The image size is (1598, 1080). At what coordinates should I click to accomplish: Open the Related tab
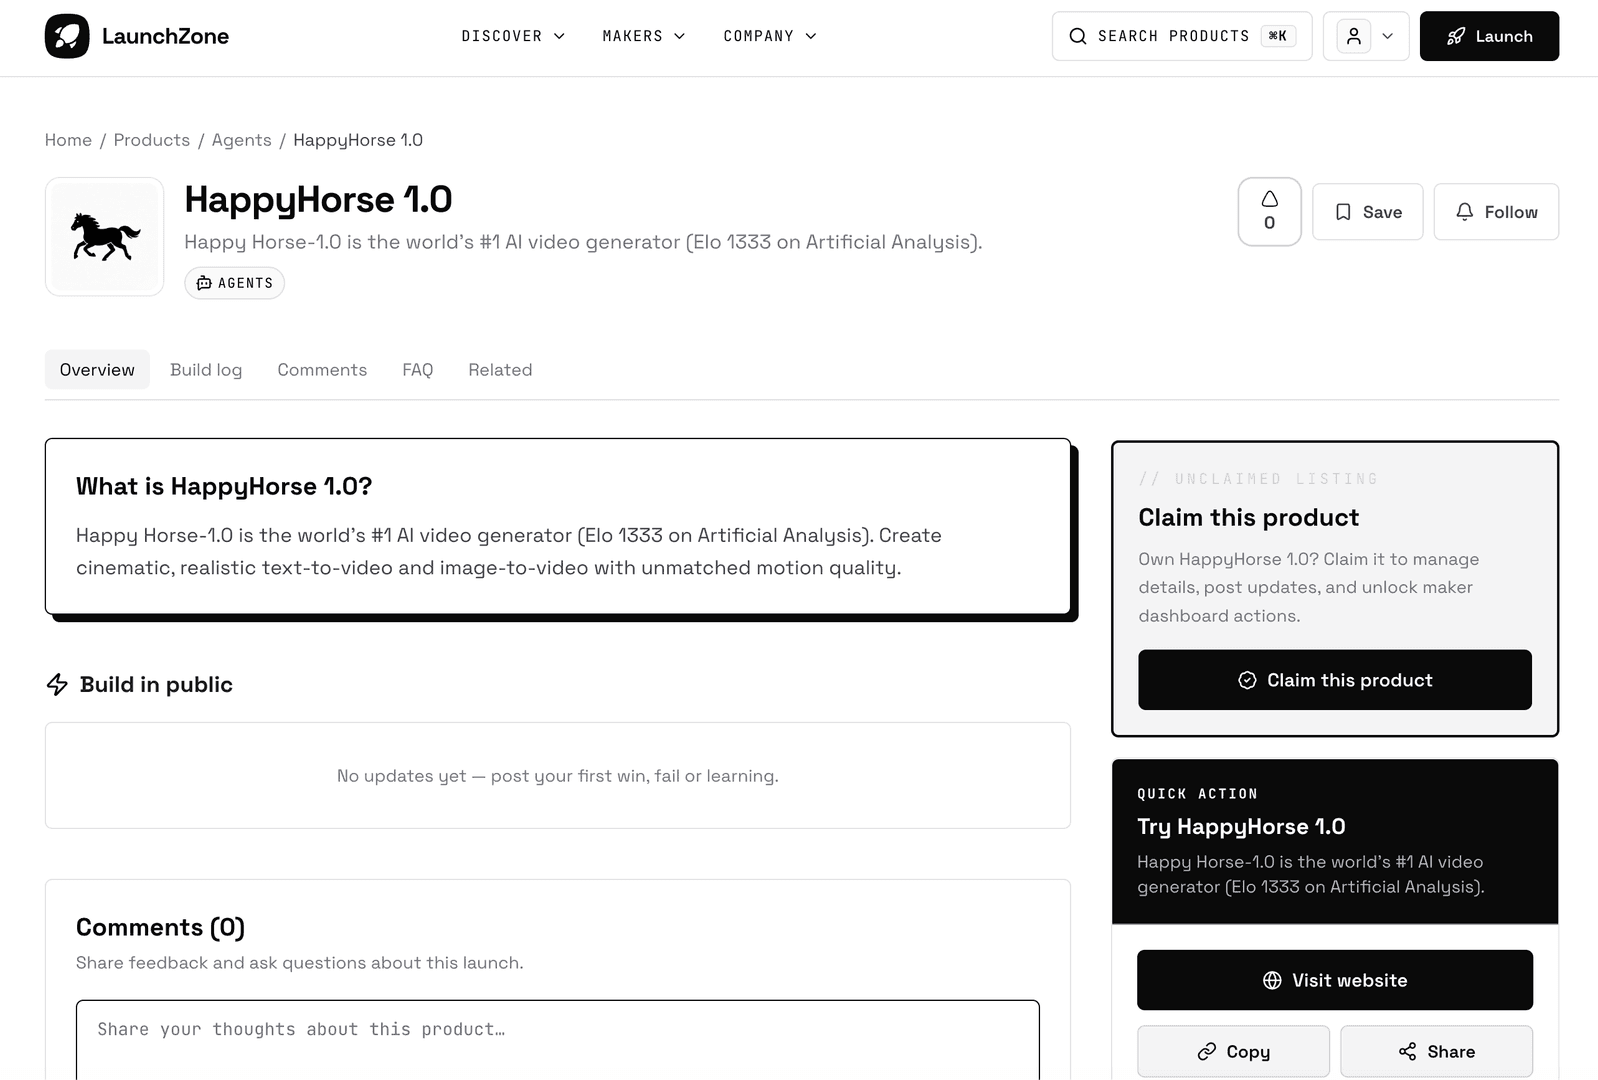[x=500, y=370]
